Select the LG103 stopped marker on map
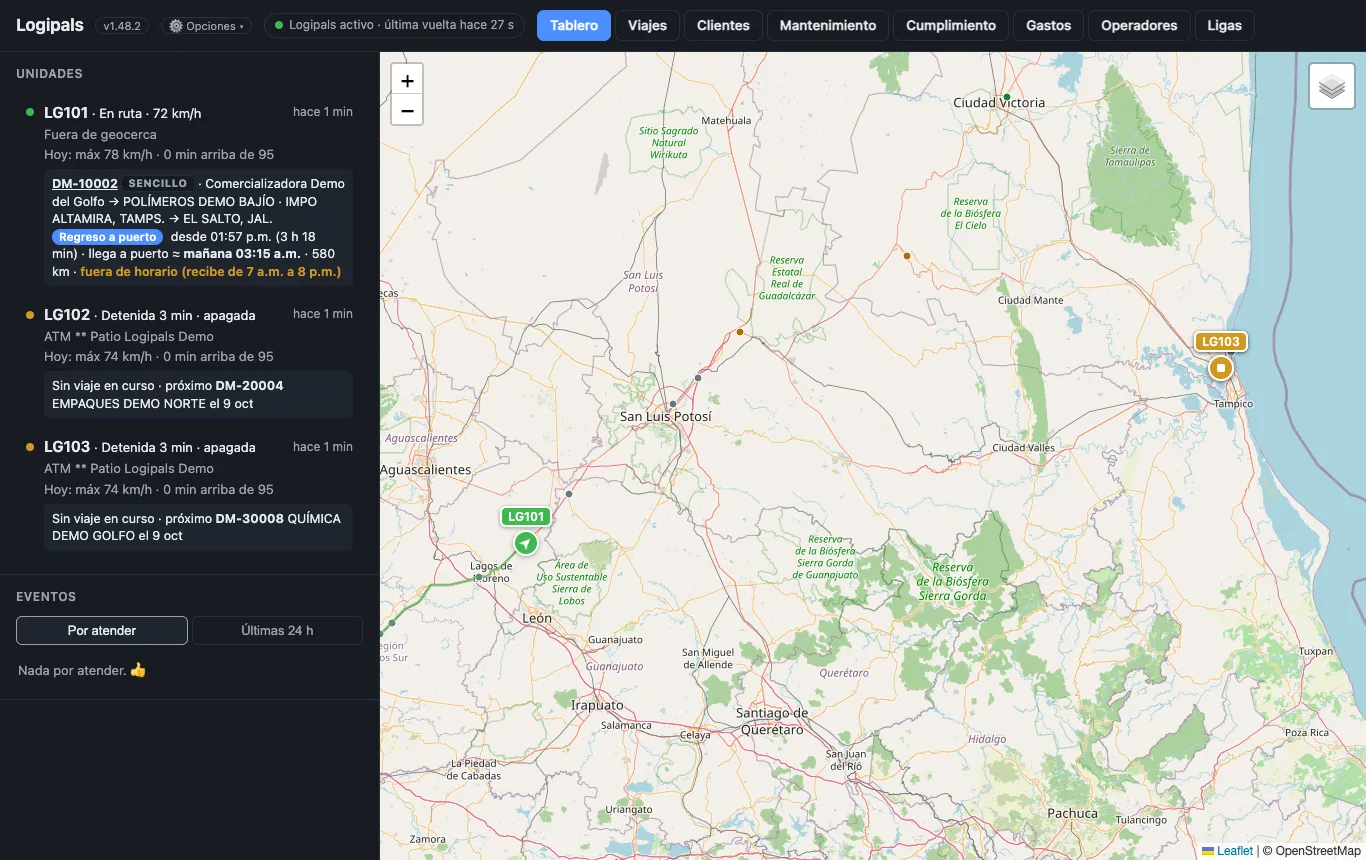Image resolution: width=1366 pixels, height=860 pixels. tap(1220, 368)
